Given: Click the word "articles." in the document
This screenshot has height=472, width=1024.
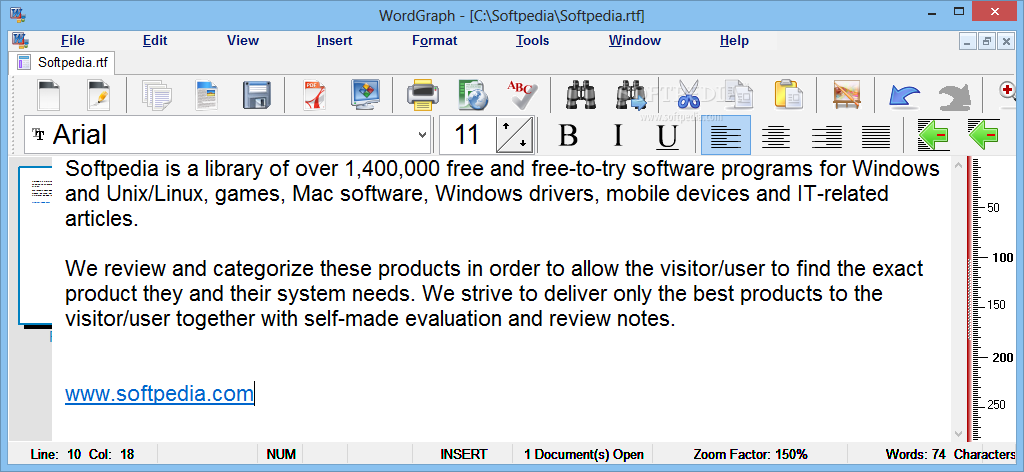Looking at the screenshot, I should coord(101,219).
